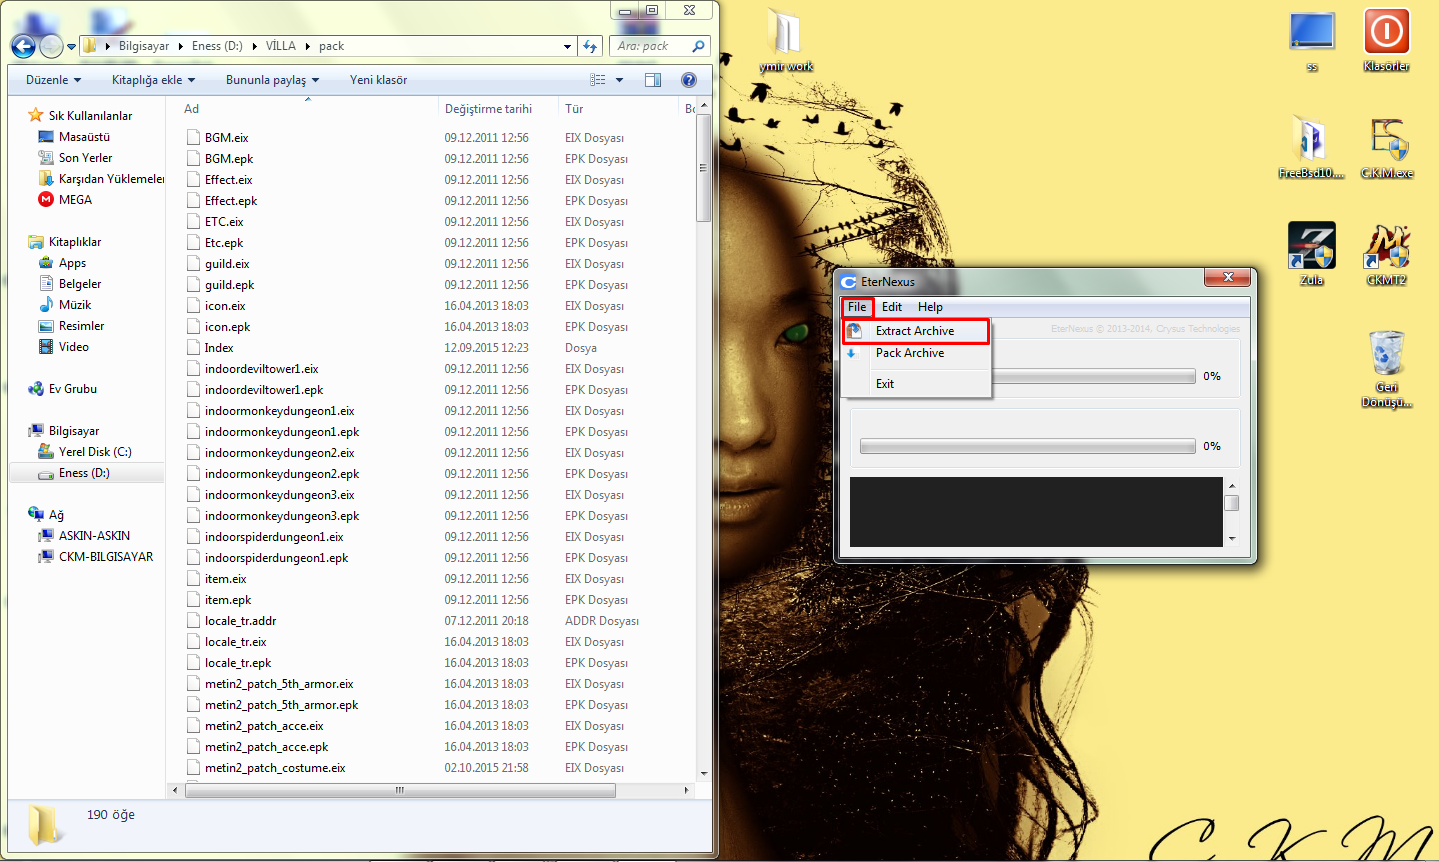Open the ymir work desktop folder
Screen dimensions: 1439x862
pyautogui.click(x=786, y=41)
